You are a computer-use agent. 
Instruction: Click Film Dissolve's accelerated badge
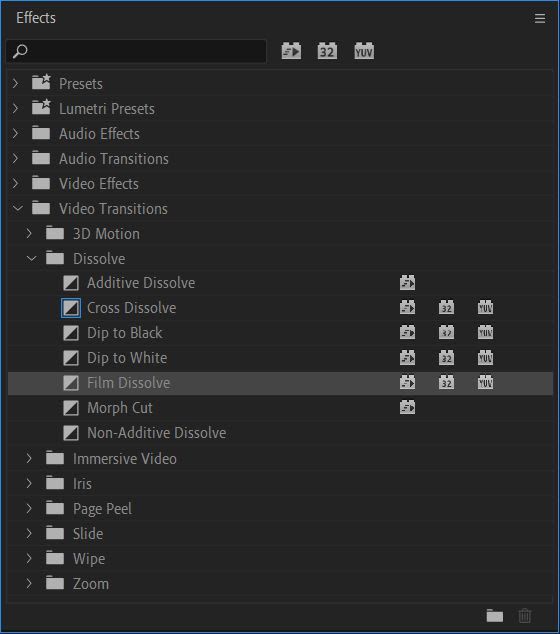pyautogui.click(x=407, y=383)
